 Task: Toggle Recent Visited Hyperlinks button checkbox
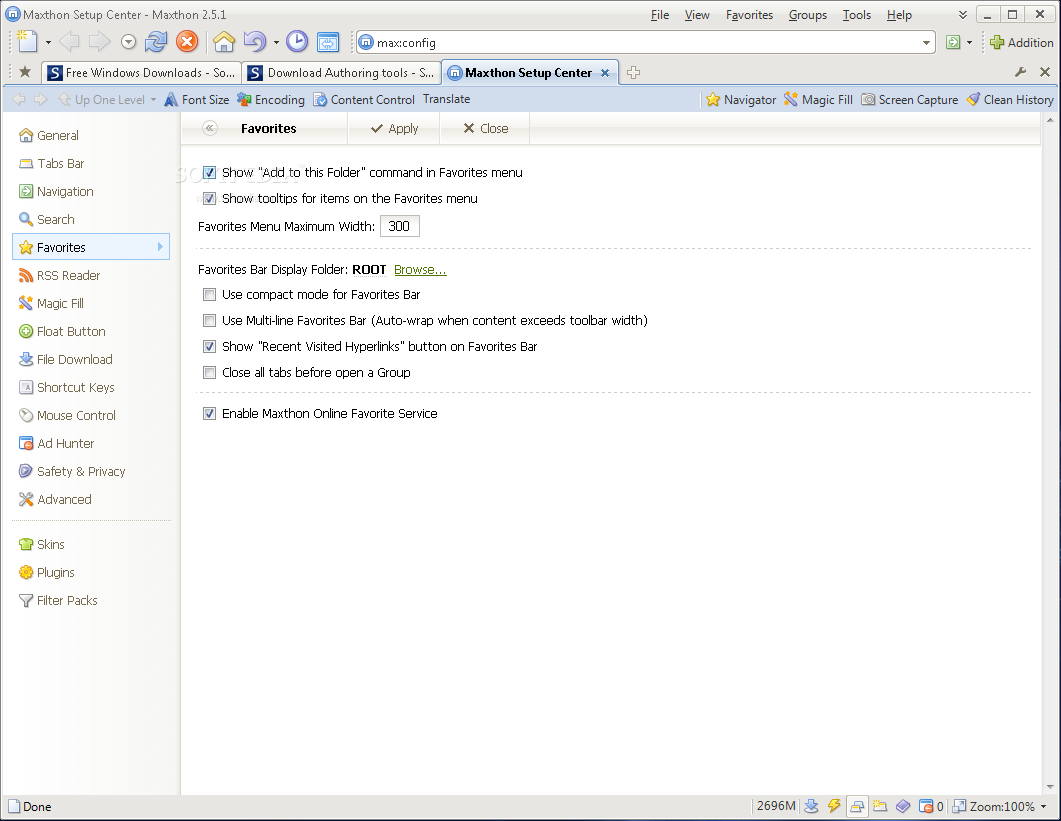point(210,347)
